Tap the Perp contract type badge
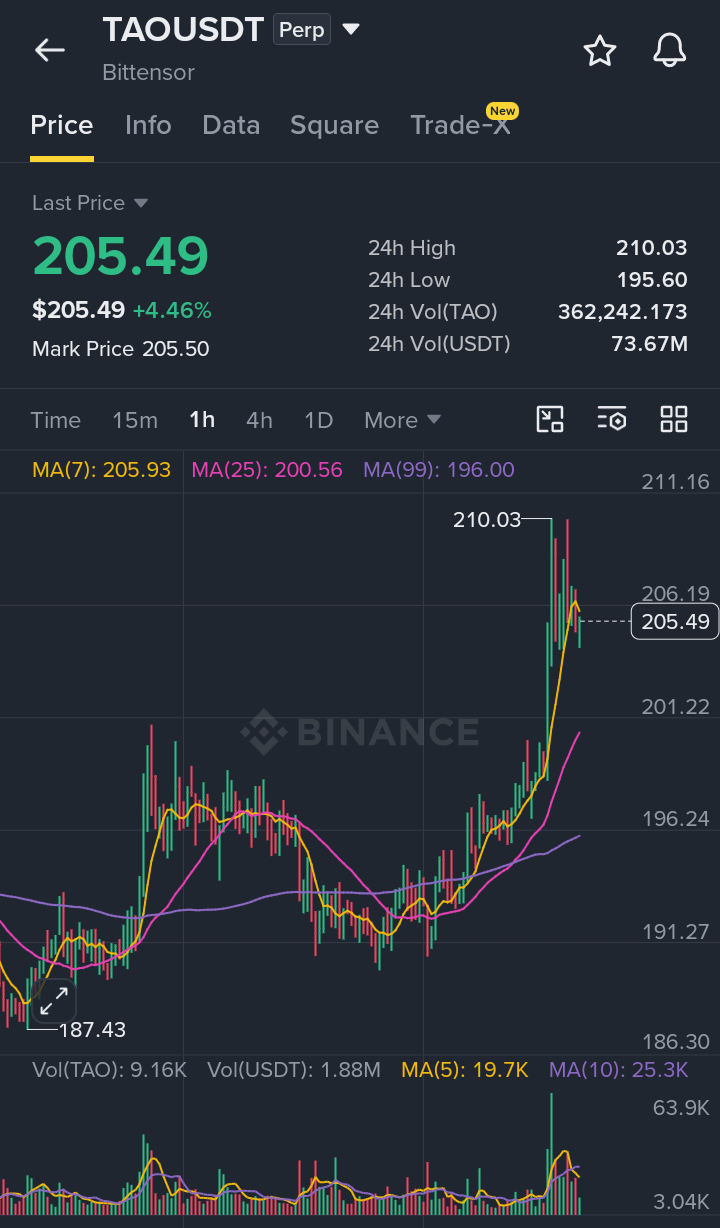 click(x=302, y=30)
